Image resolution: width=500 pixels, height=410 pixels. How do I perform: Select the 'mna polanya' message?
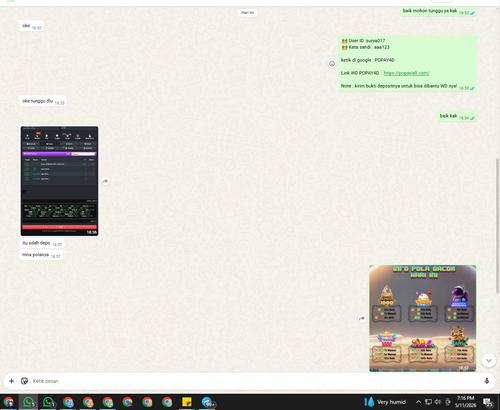(x=41, y=255)
